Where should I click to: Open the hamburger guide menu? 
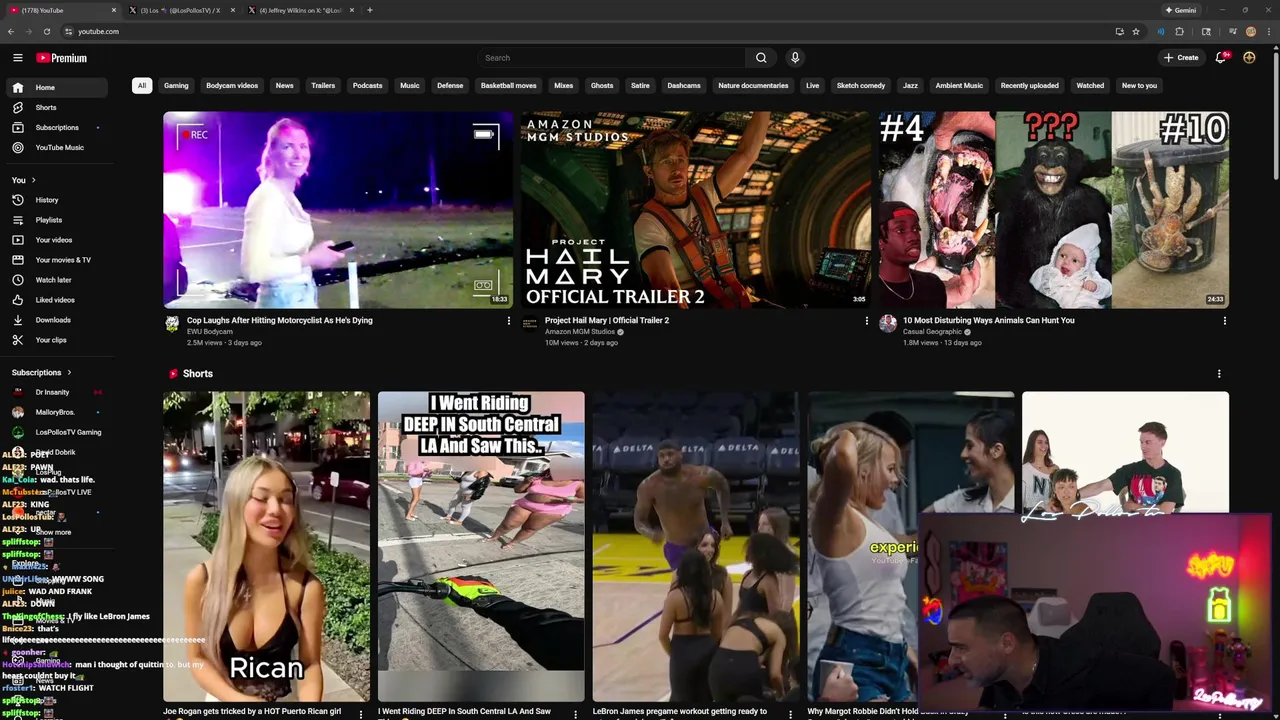pyautogui.click(x=17, y=58)
